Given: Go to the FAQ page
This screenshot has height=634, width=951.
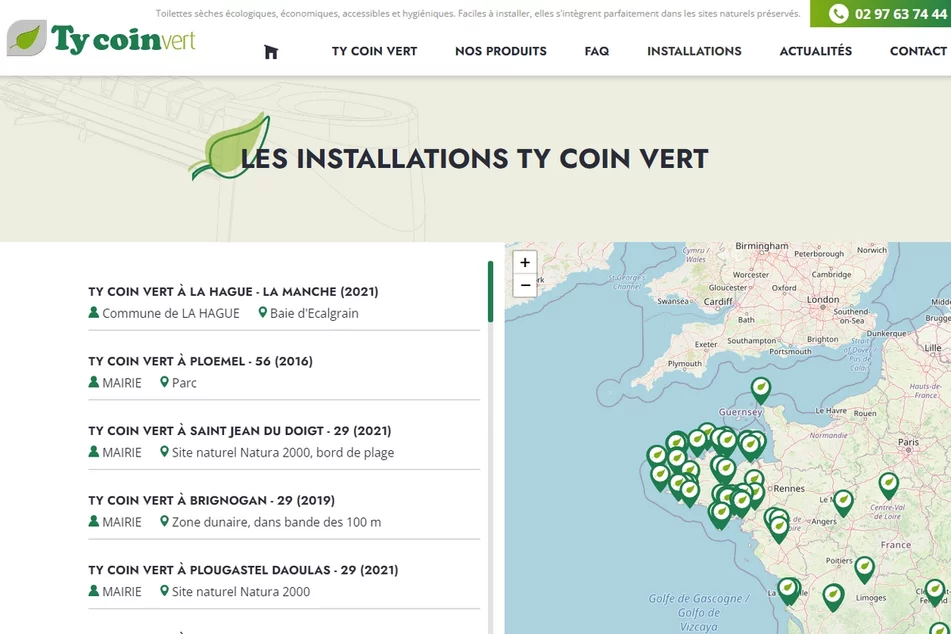Looking at the screenshot, I should click(x=597, y=51).
